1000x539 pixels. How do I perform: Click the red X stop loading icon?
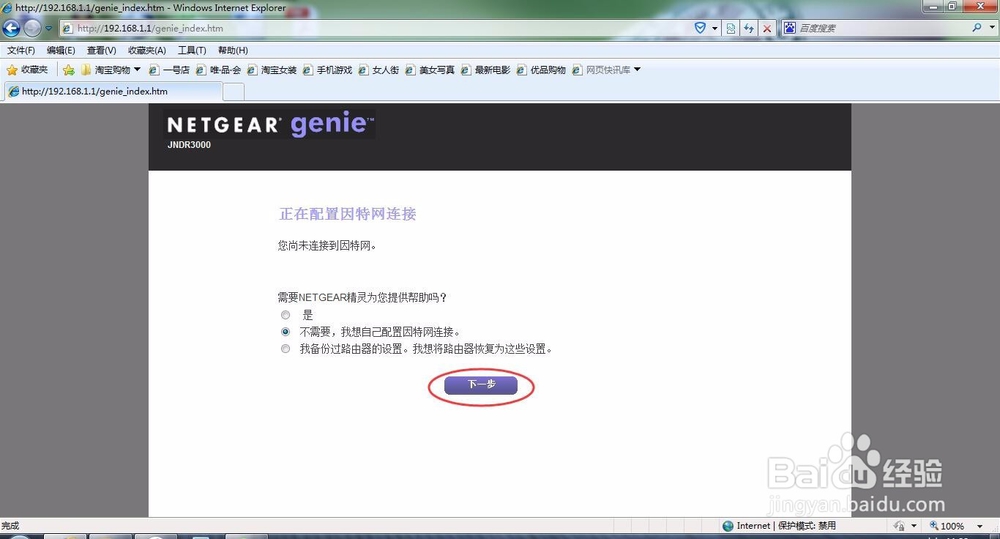[x=767, y=28]
